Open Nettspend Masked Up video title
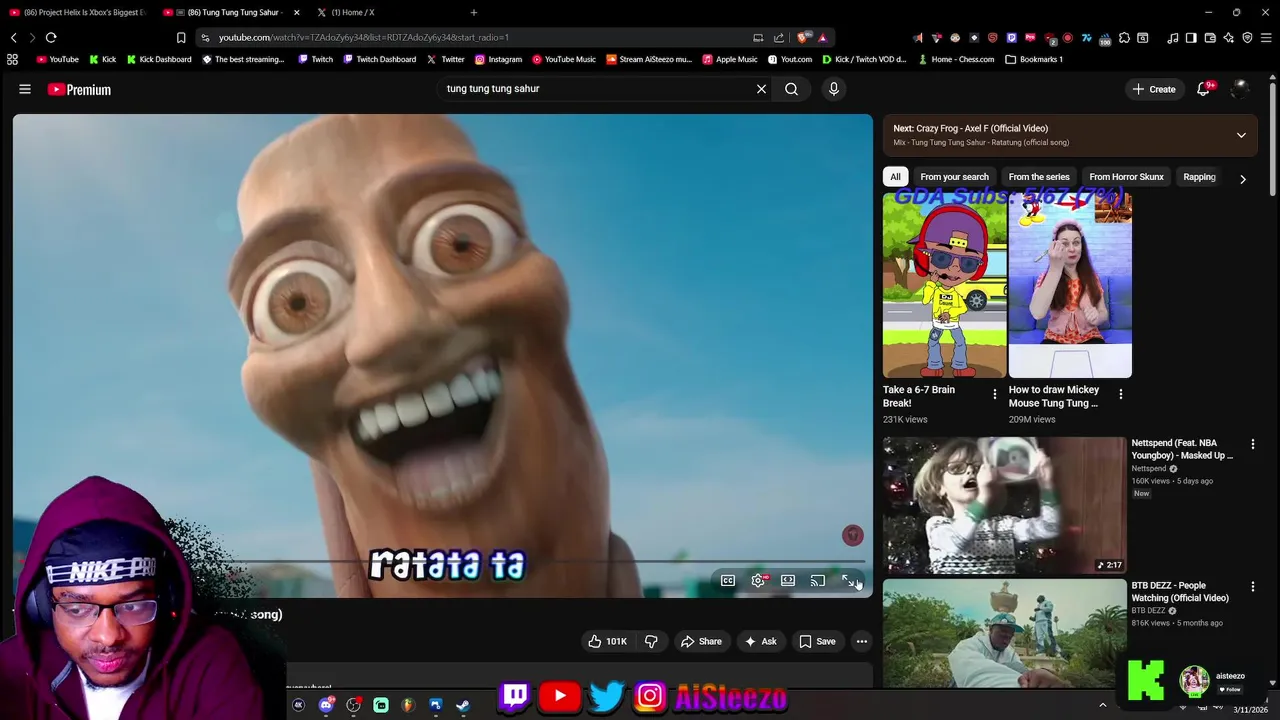 (1182, 449)
